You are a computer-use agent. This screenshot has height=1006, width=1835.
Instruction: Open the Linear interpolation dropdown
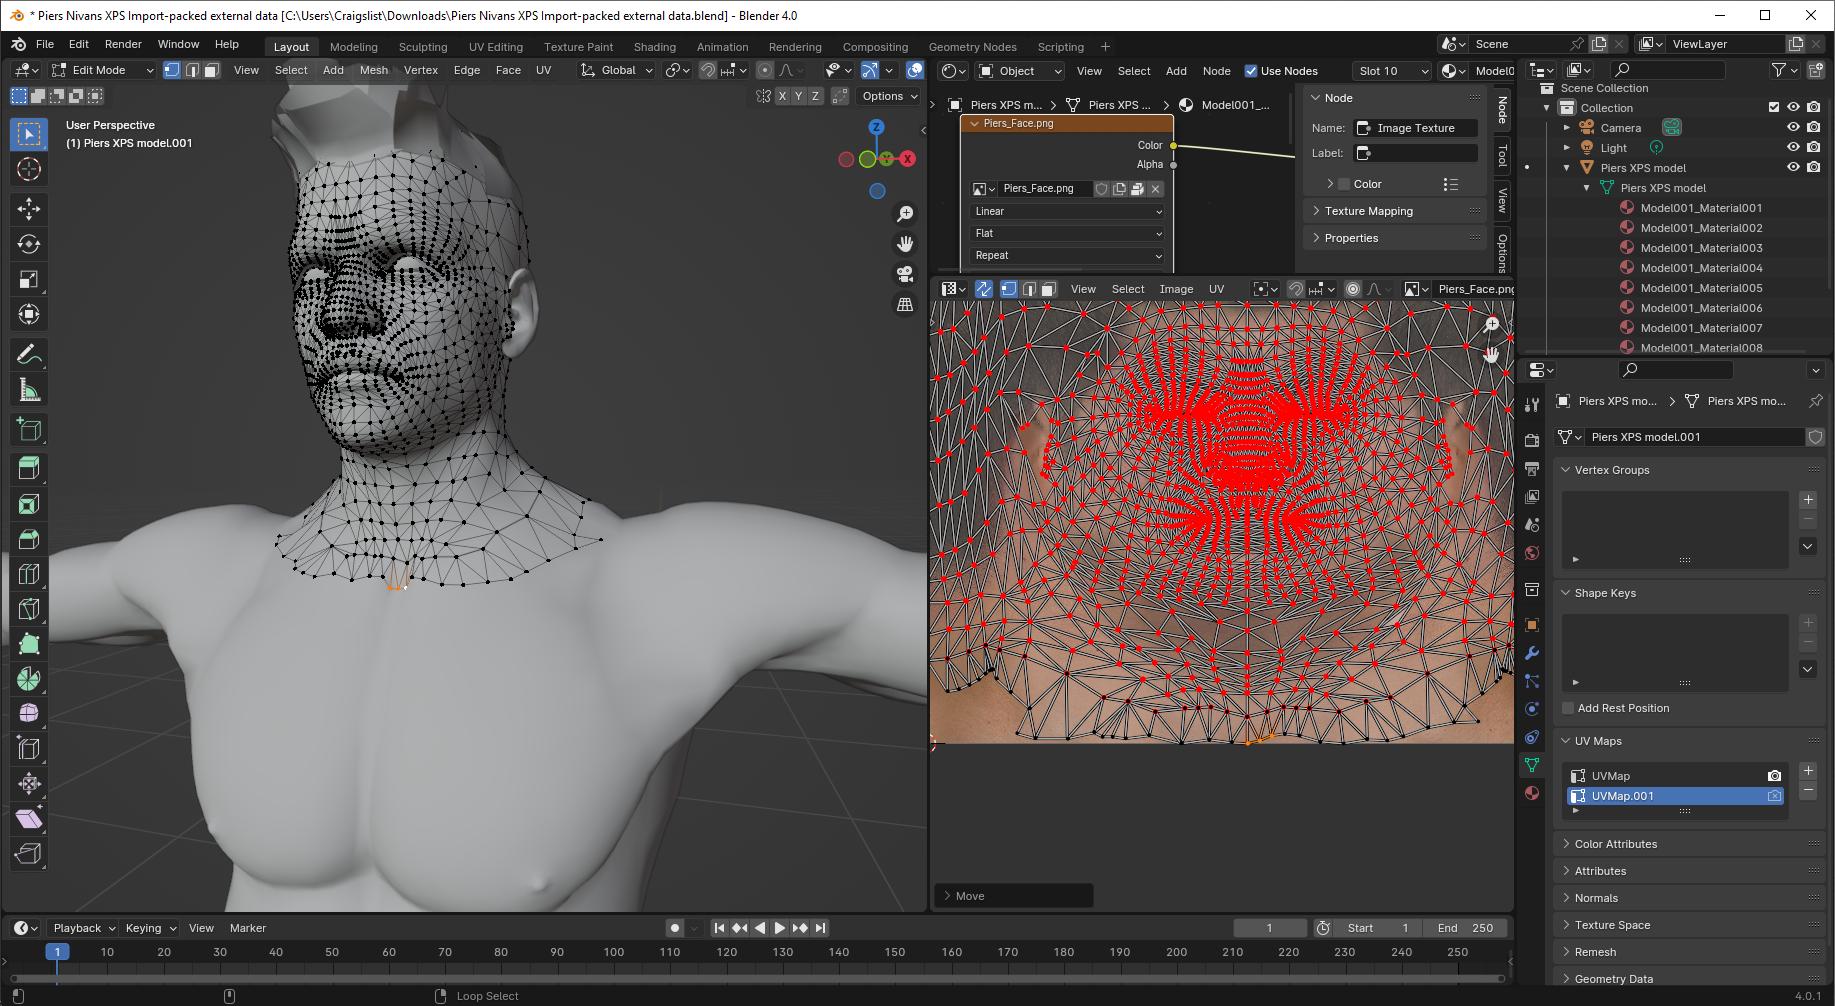coord(1067,211)
